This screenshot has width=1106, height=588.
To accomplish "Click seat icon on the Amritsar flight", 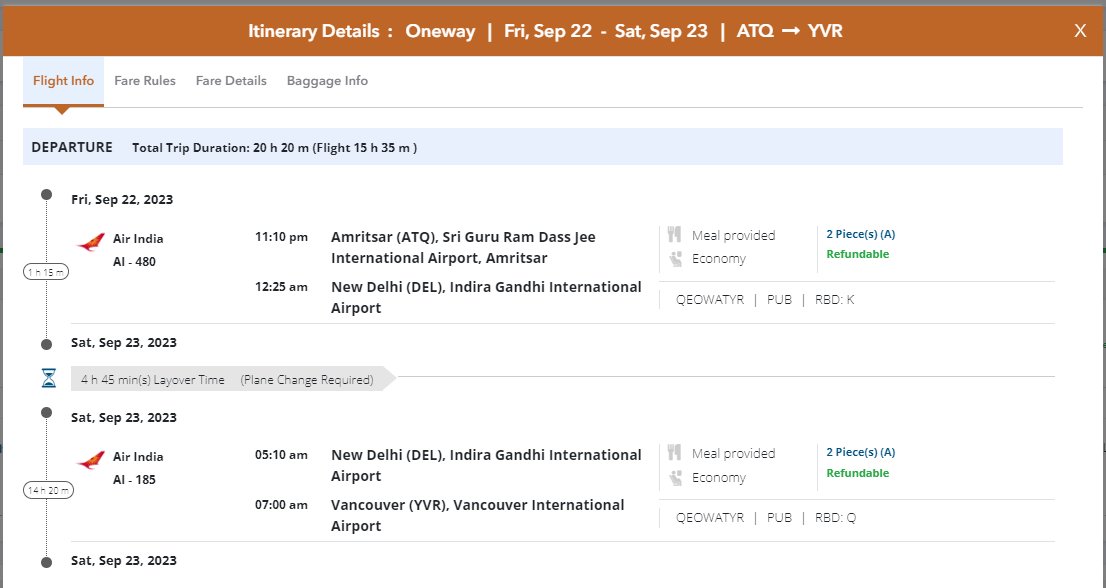I will point(675,259).
